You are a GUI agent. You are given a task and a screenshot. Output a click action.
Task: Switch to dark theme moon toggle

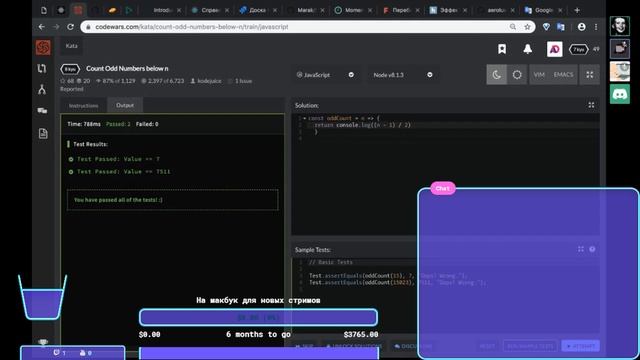tap(496, 75)
